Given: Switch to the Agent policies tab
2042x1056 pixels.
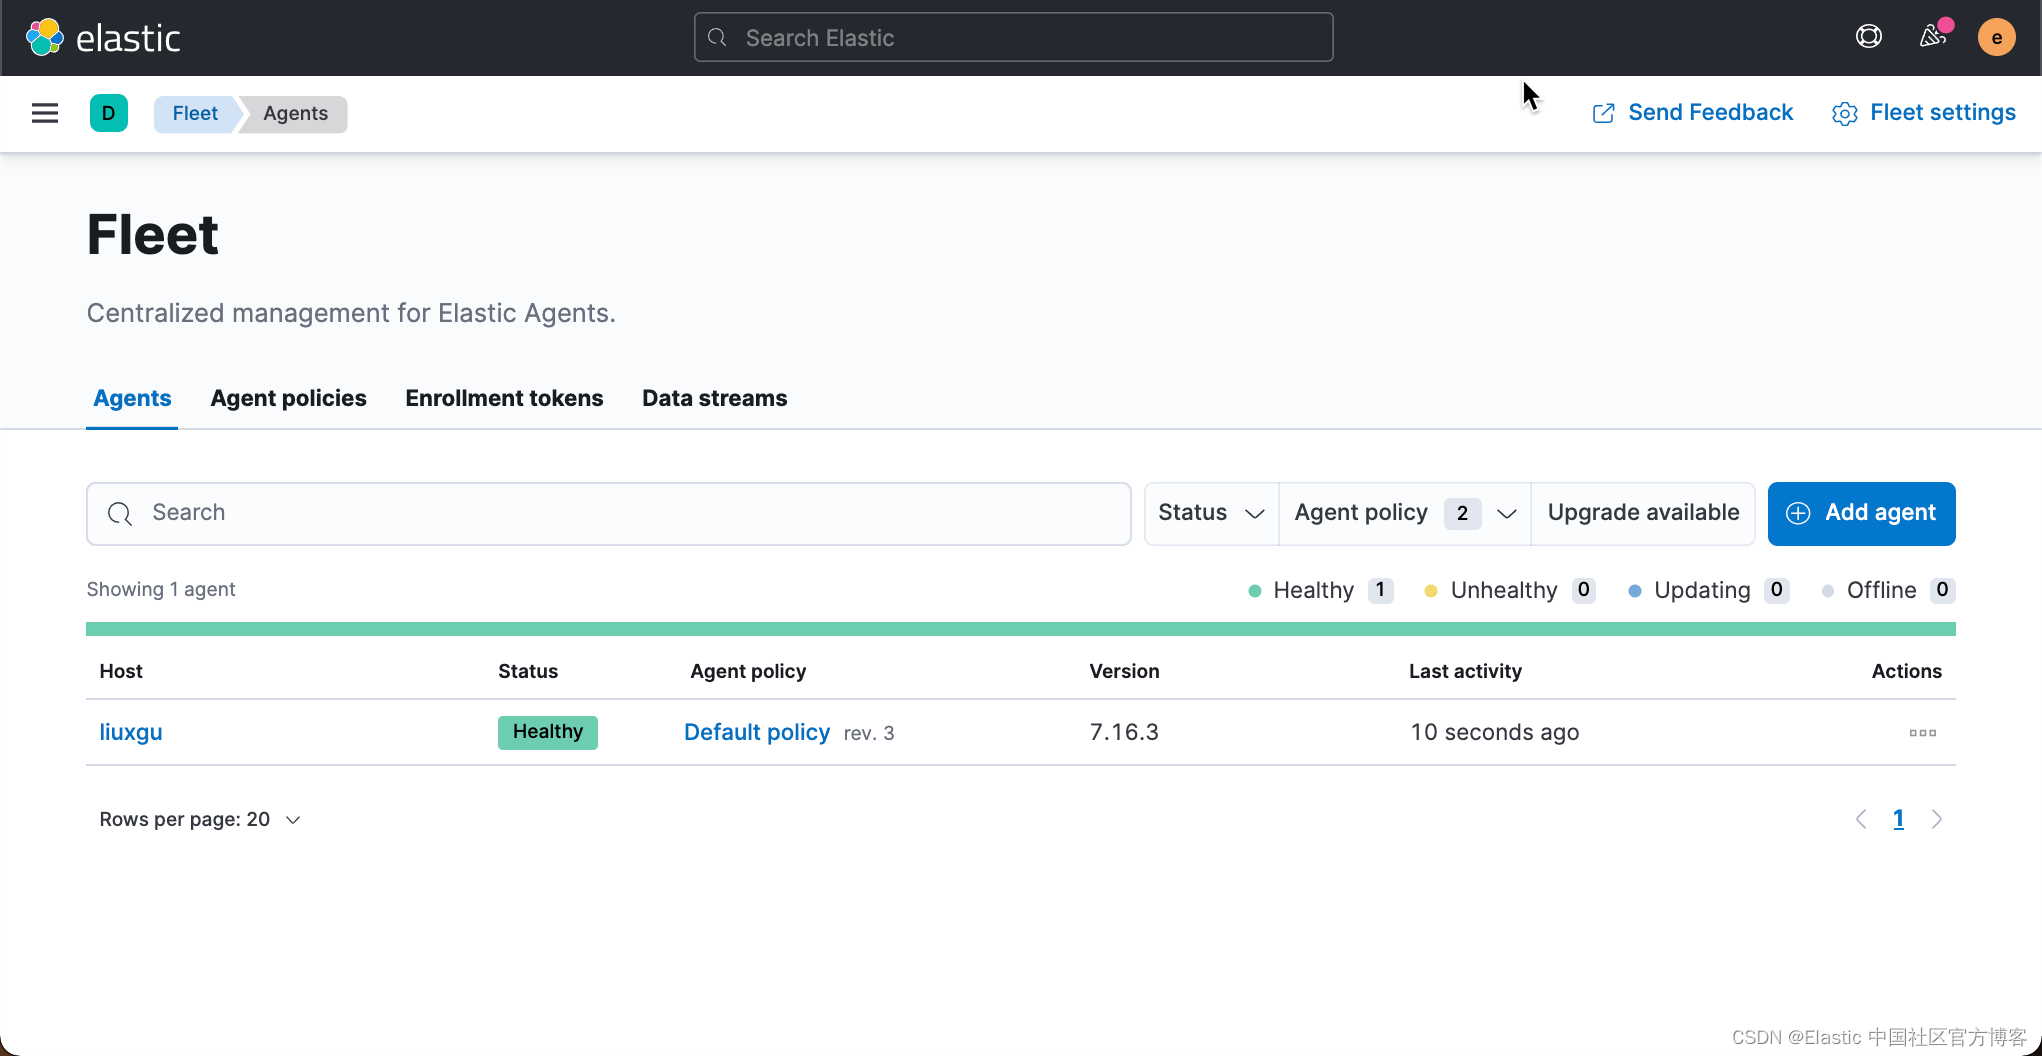Looking at the screenshot, I should pos(288,398).
